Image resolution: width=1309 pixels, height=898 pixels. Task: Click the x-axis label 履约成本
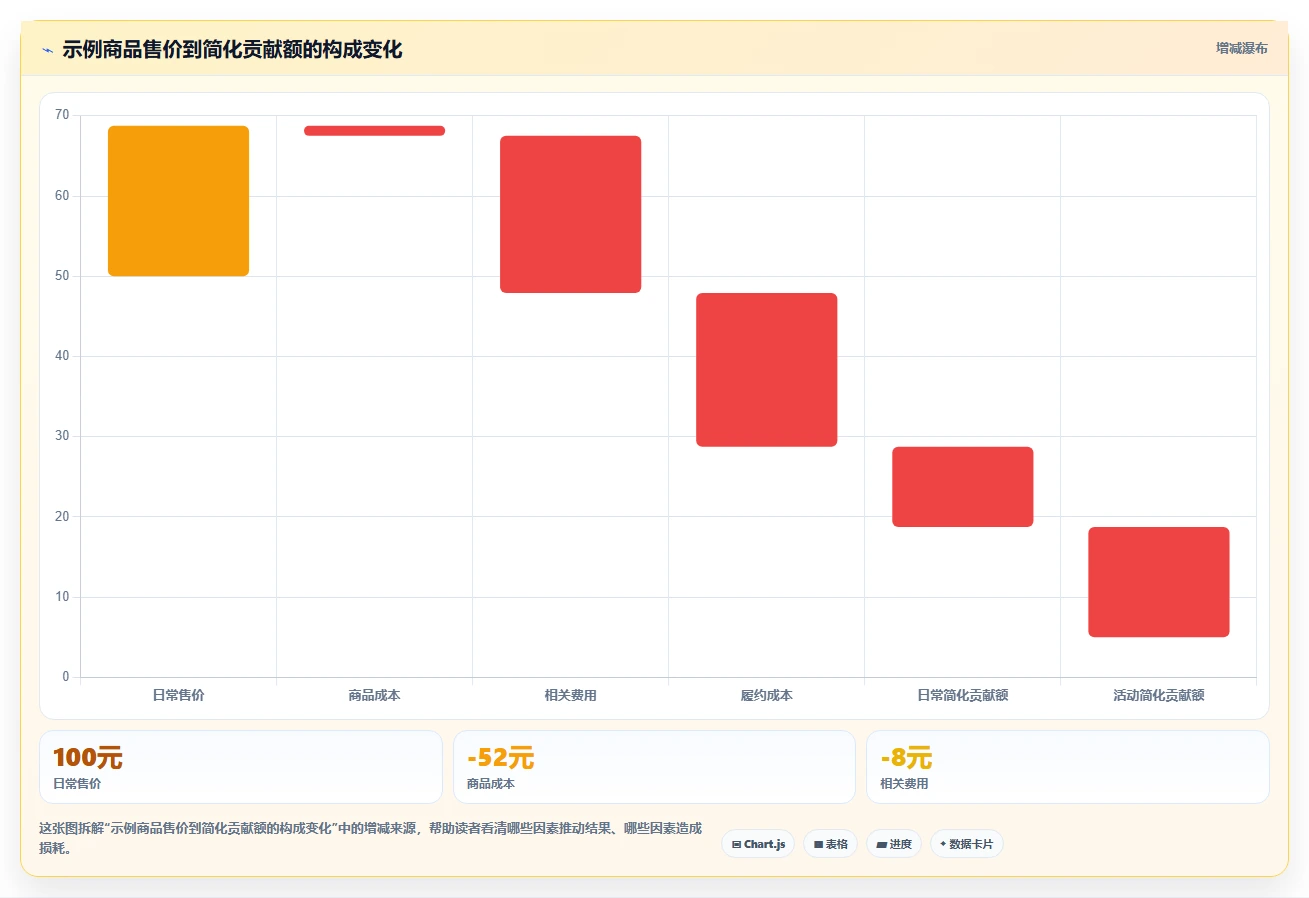click(766, 695)
